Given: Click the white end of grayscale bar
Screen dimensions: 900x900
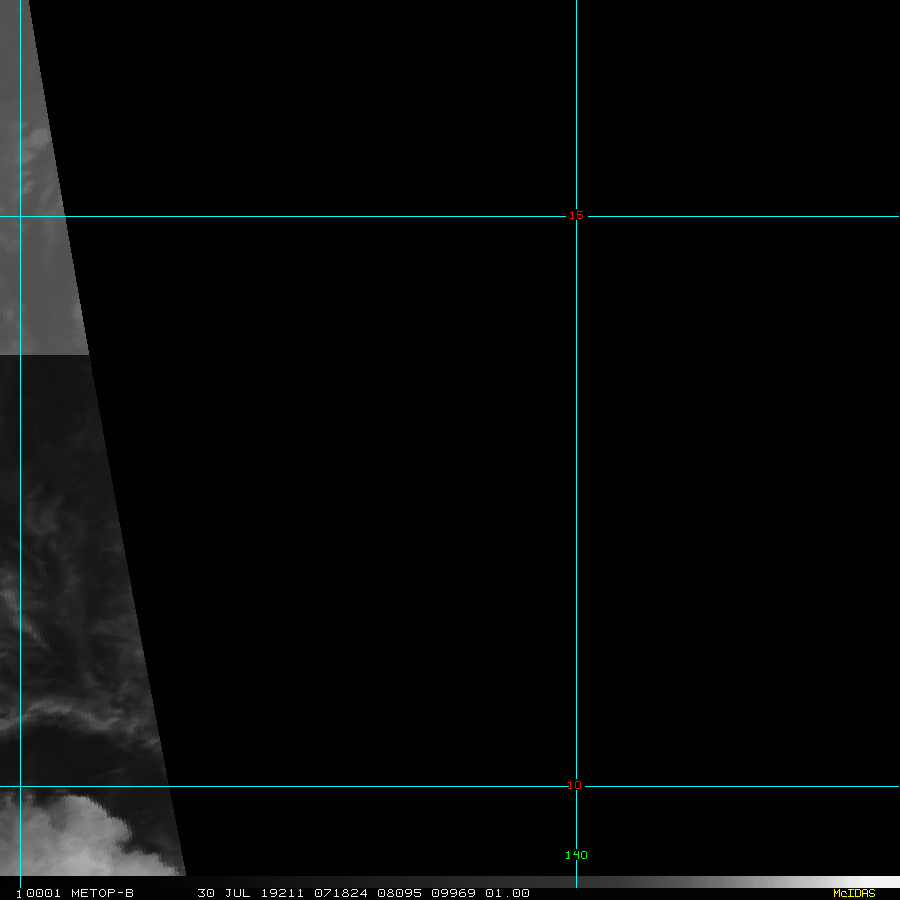Looking at the screenshot, I should tap(885, 882).
